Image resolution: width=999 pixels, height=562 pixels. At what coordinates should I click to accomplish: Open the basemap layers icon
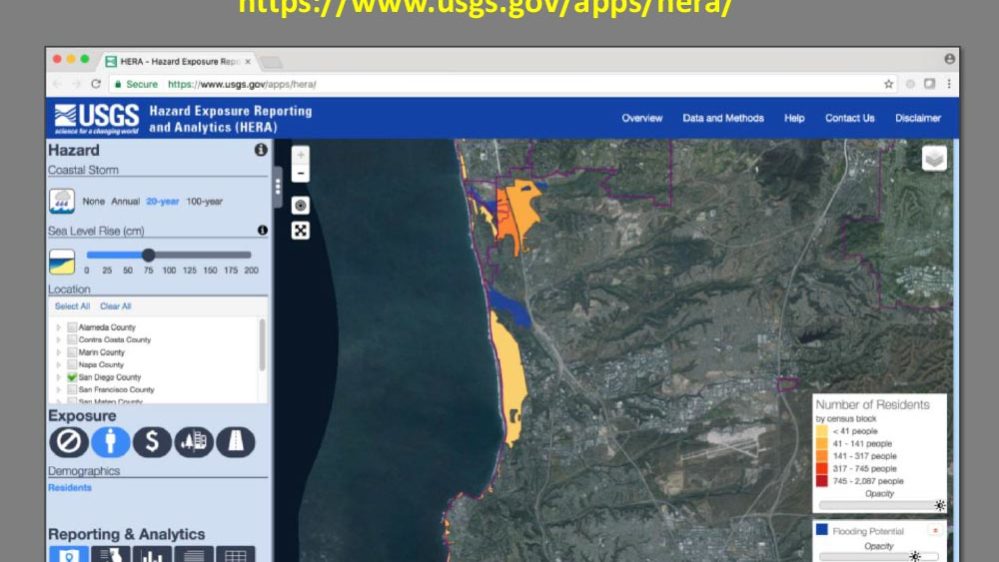[x=934, y=159]
